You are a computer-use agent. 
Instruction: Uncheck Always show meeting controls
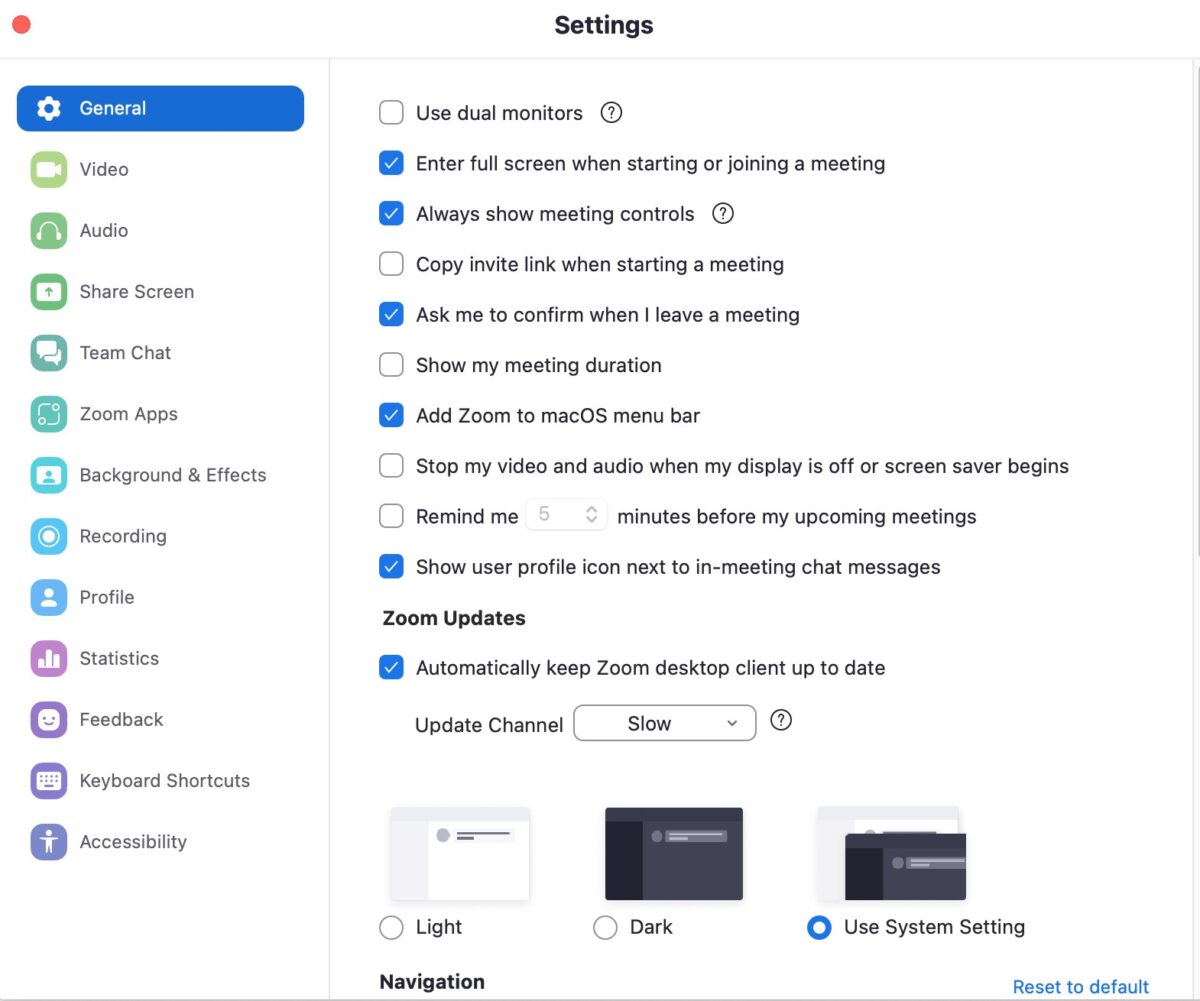[x=391, y=214]
